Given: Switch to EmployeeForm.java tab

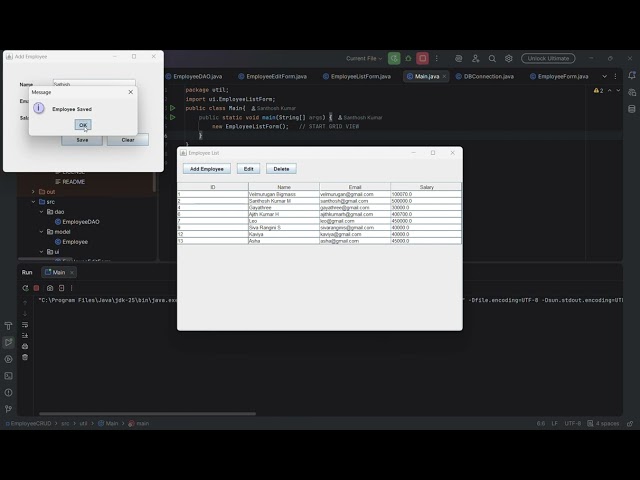Looking at the screenshot, I should (559, 76).
